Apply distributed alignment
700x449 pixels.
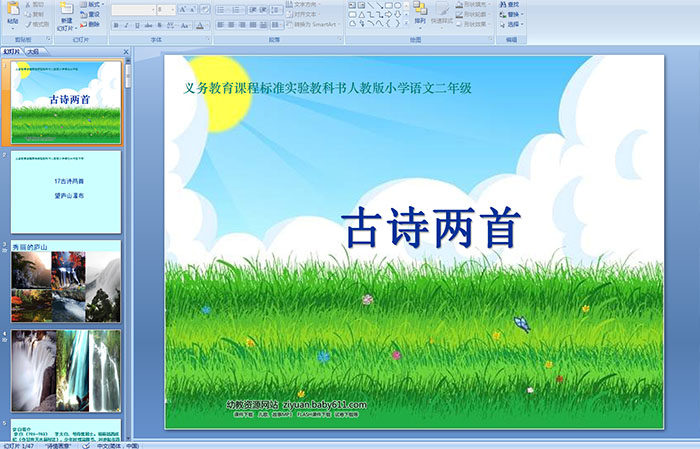[x=263, y=25]
